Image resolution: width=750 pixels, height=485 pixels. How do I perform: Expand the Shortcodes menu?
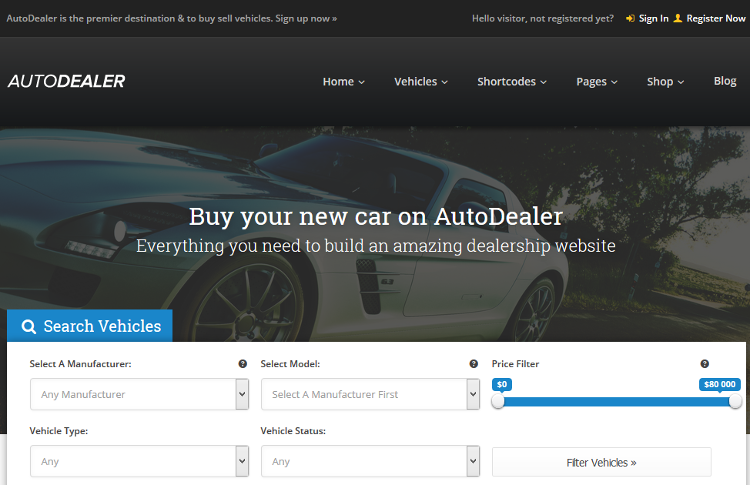pos(512,82)
